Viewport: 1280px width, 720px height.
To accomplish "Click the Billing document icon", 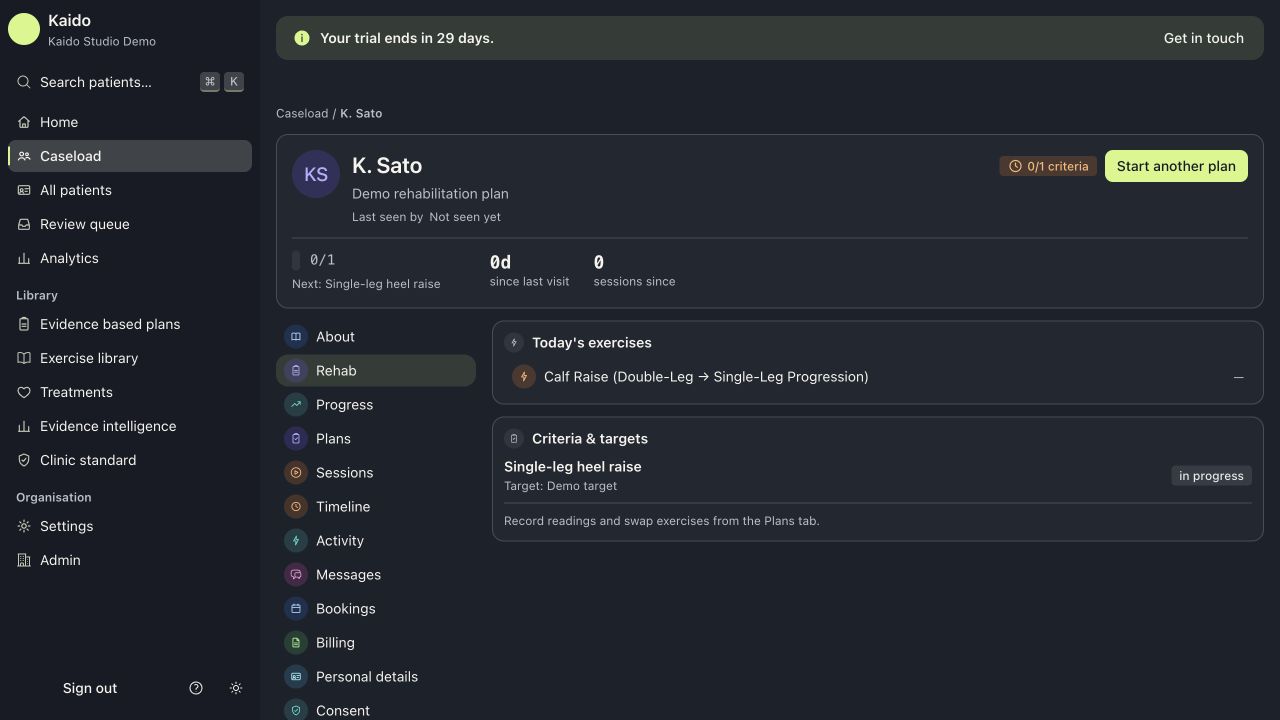I will point(296,643).
